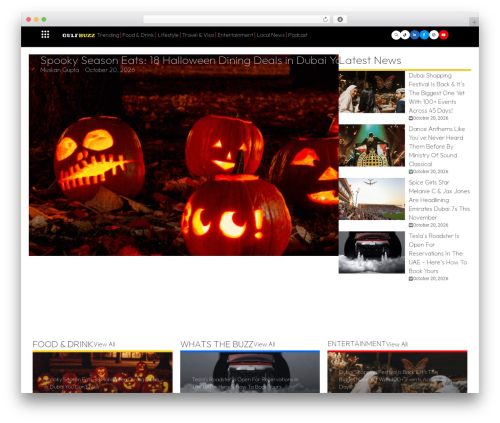Image resolution: width=500 pixels, height=423 pixels.
Task: Open the grid menu icon
Action: pyautogui.click(x=45, y=35)
